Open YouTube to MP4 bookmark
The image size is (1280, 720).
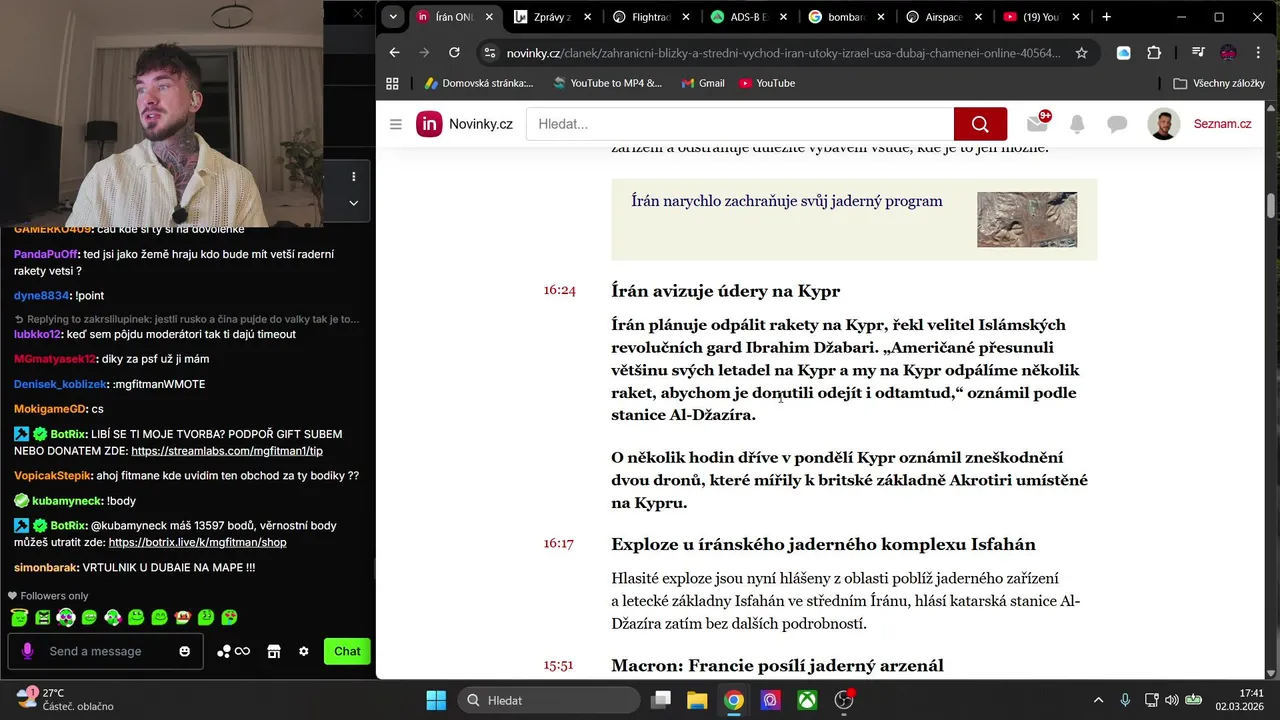pyautogui.click(x=607, y=83)
